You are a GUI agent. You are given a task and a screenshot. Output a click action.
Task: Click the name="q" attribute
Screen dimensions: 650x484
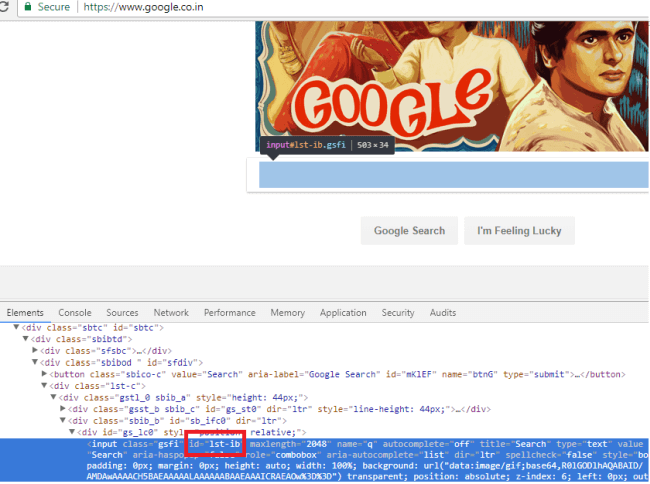click(x=357, y=444)
